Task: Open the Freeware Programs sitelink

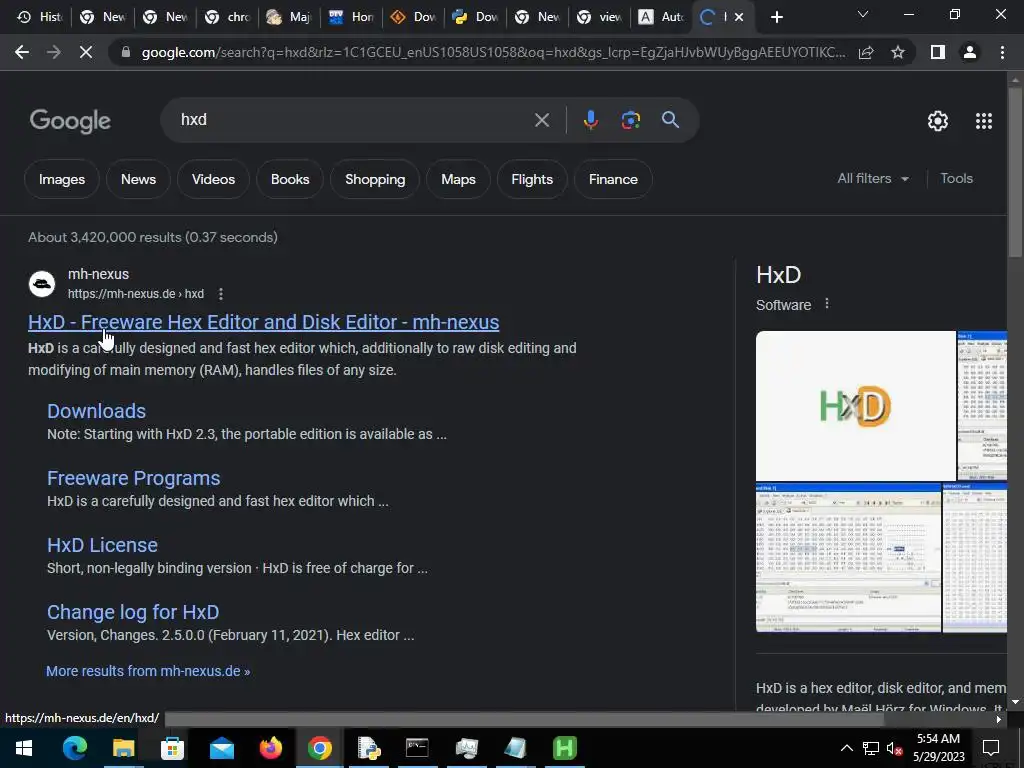Action: point(134,478)
